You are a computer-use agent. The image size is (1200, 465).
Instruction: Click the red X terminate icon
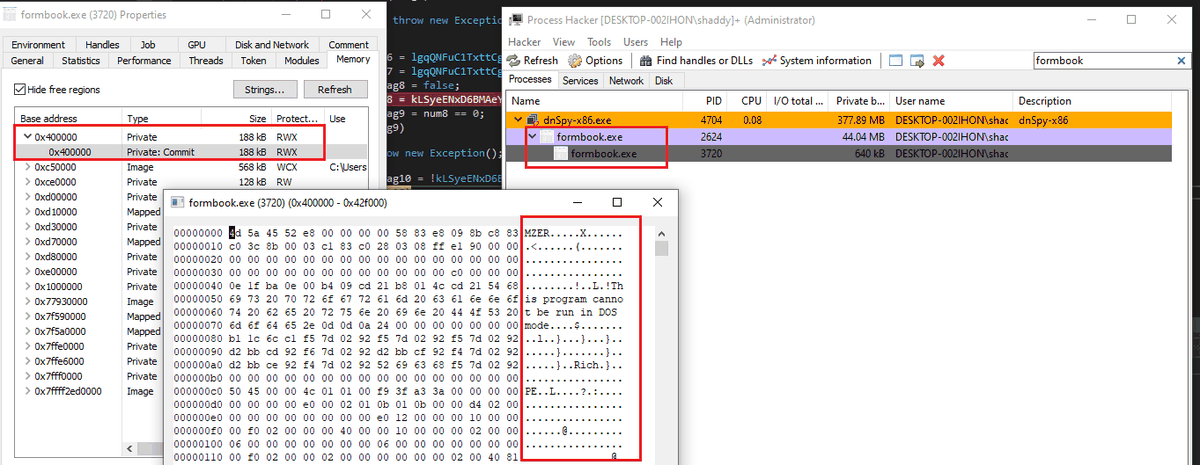pyautogui.click(x=939, y=60)
